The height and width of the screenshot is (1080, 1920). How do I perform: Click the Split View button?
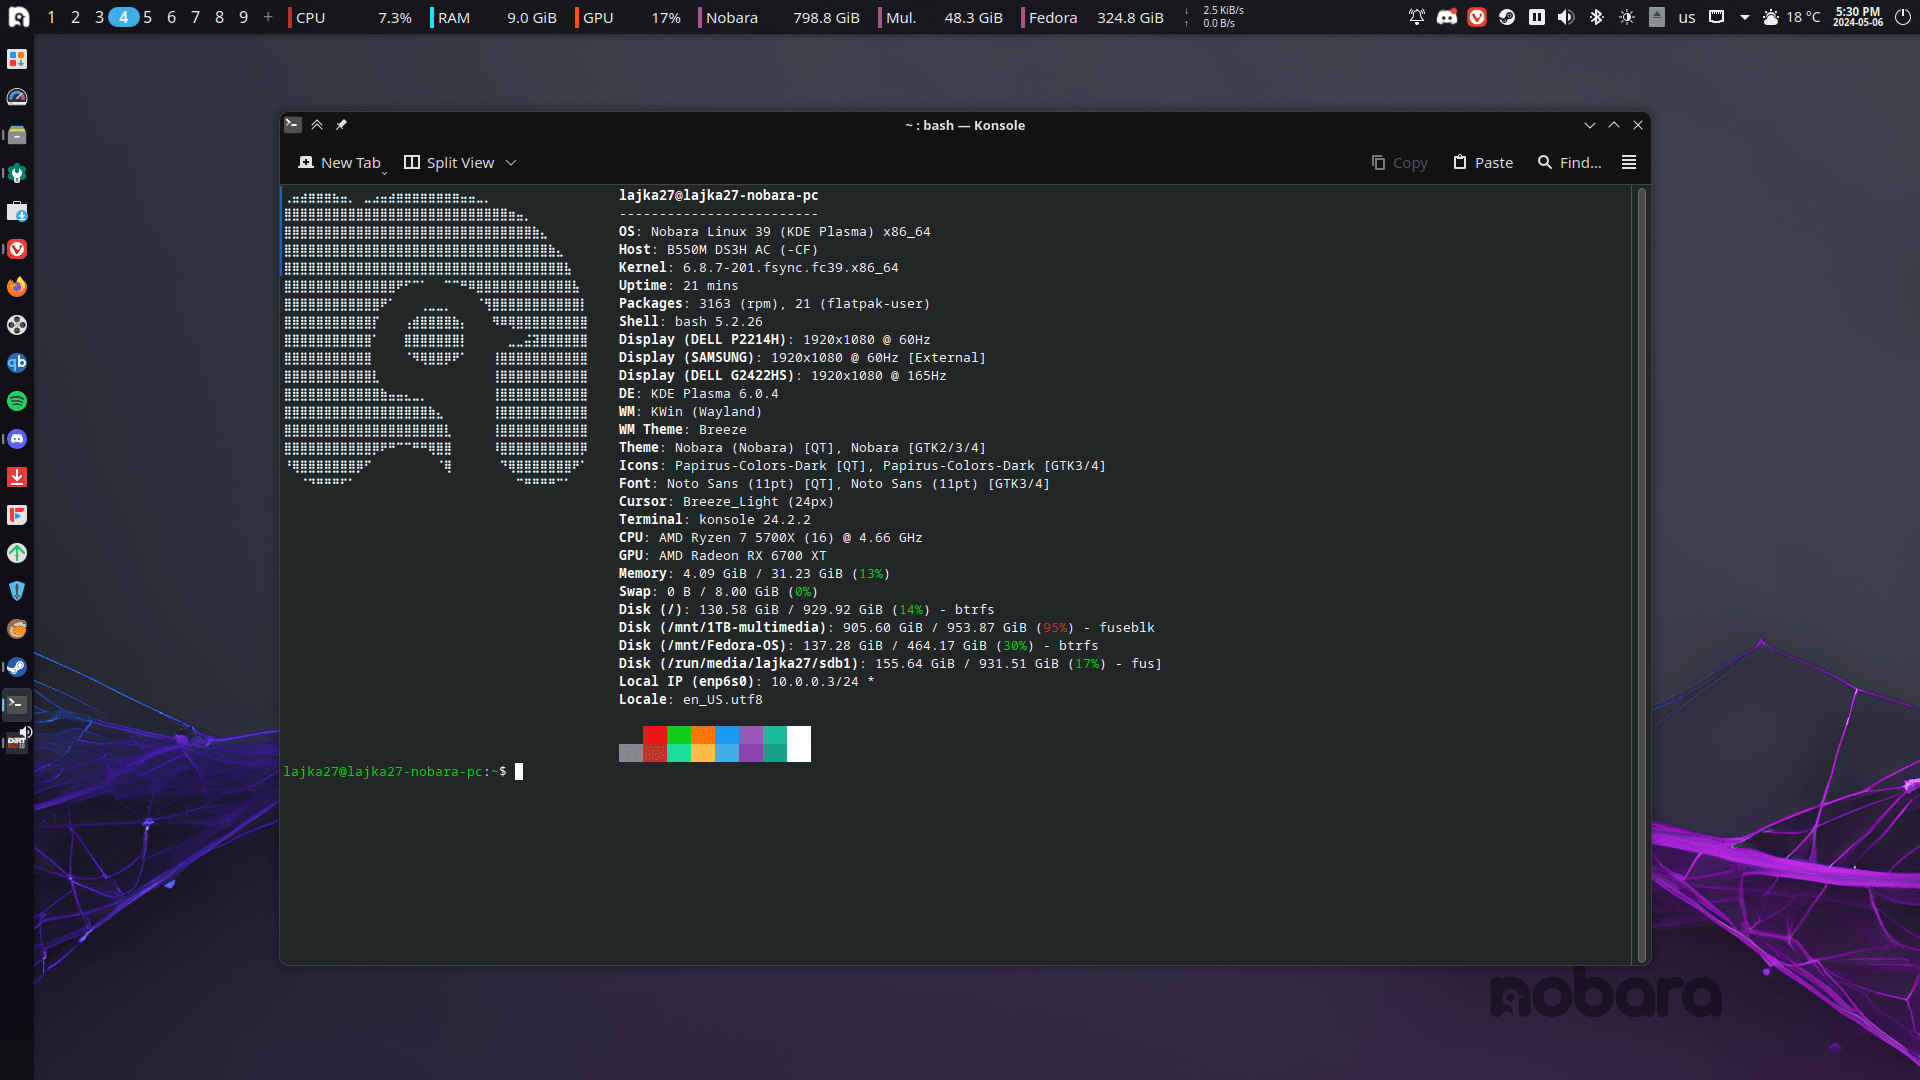(449, 162)
